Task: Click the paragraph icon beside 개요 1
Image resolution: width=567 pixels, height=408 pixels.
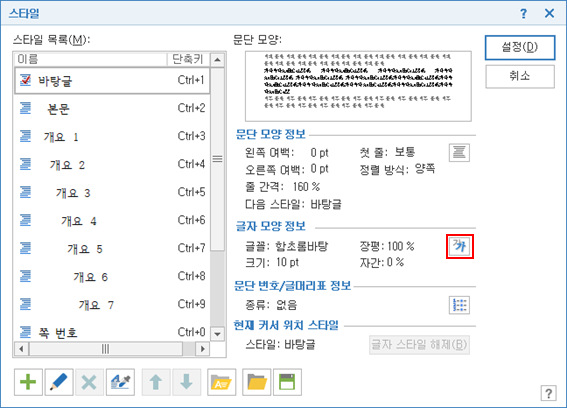Action: [x=25, y=136]
